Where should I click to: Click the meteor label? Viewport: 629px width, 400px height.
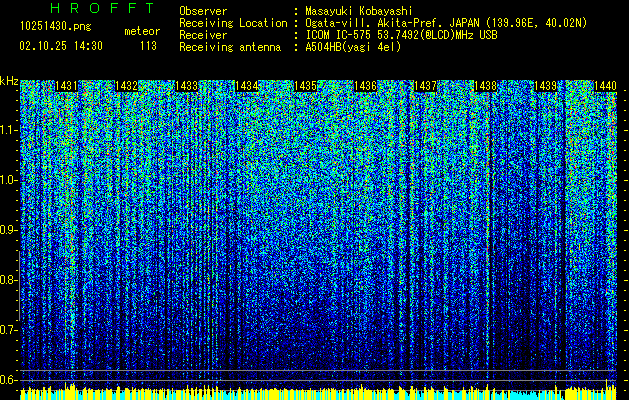click(x=142, y=31)
